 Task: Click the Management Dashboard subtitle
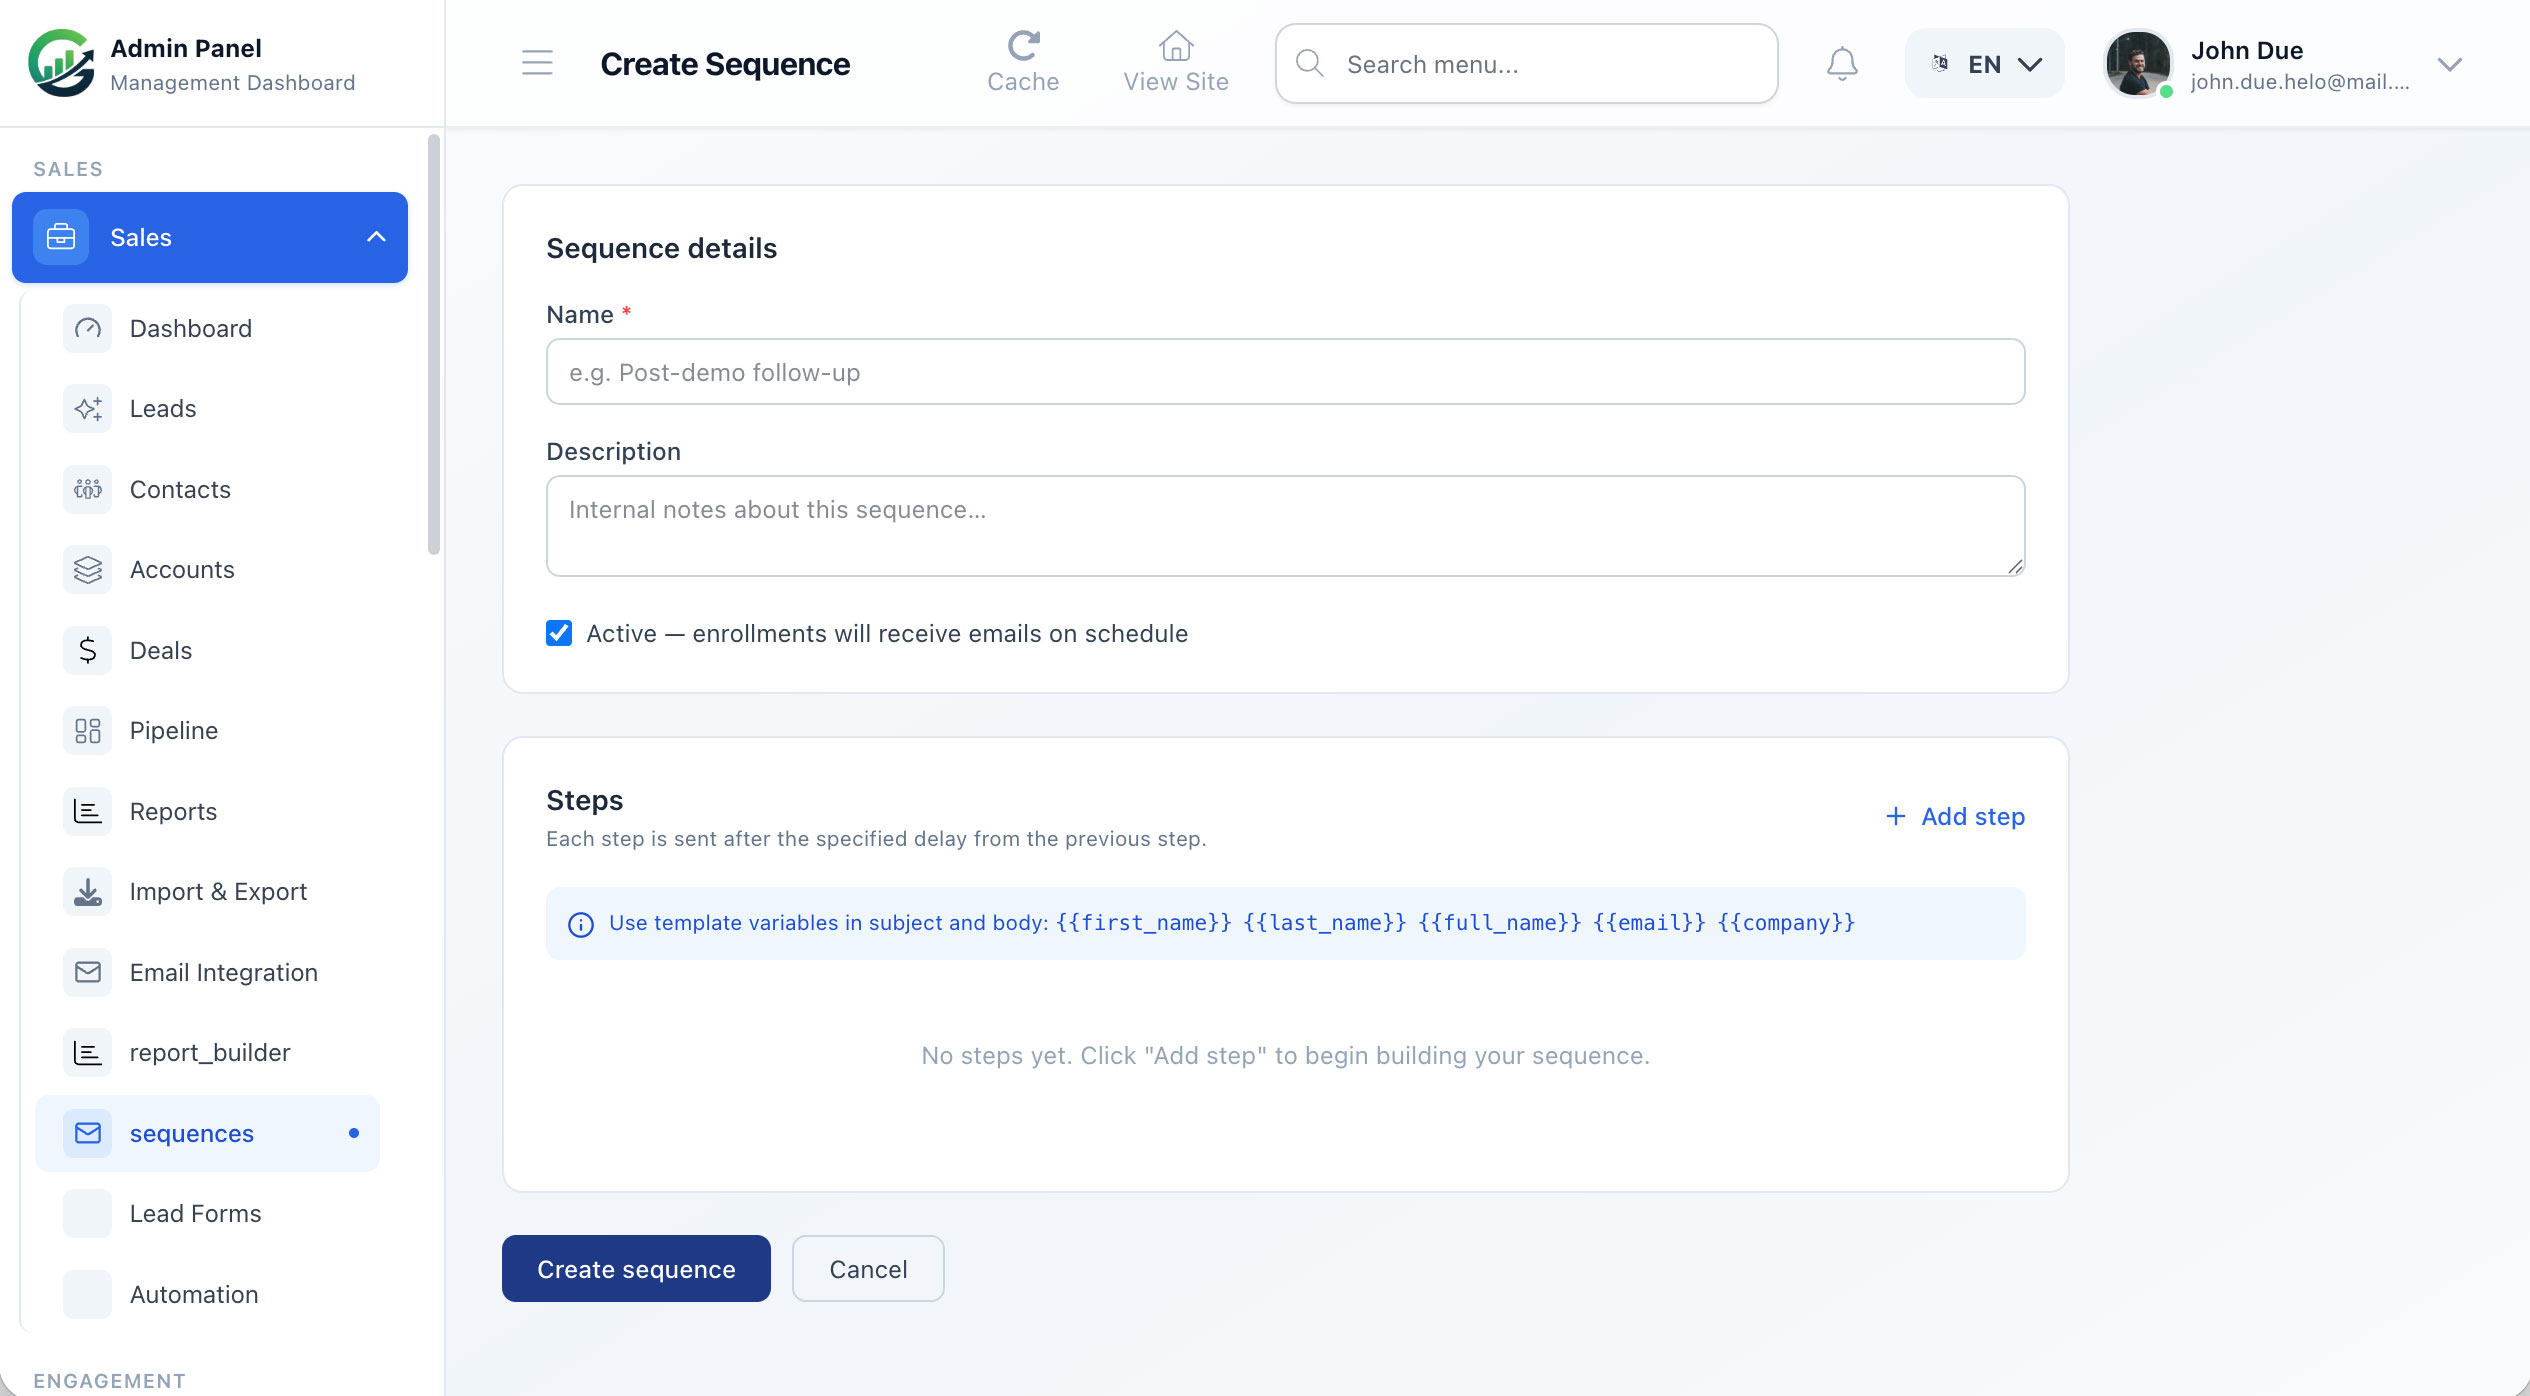pyautogui.click(x=232, y=83)
